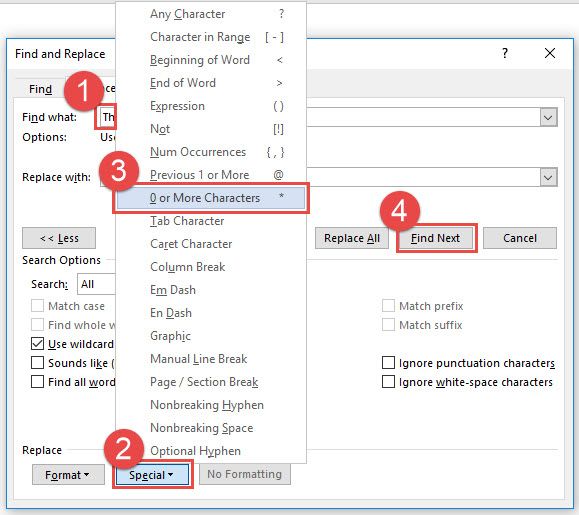Screen dimensions: 579x515
Task: Uncheck the Use wildcards checkbox
Action: click(x=37, y=344)
